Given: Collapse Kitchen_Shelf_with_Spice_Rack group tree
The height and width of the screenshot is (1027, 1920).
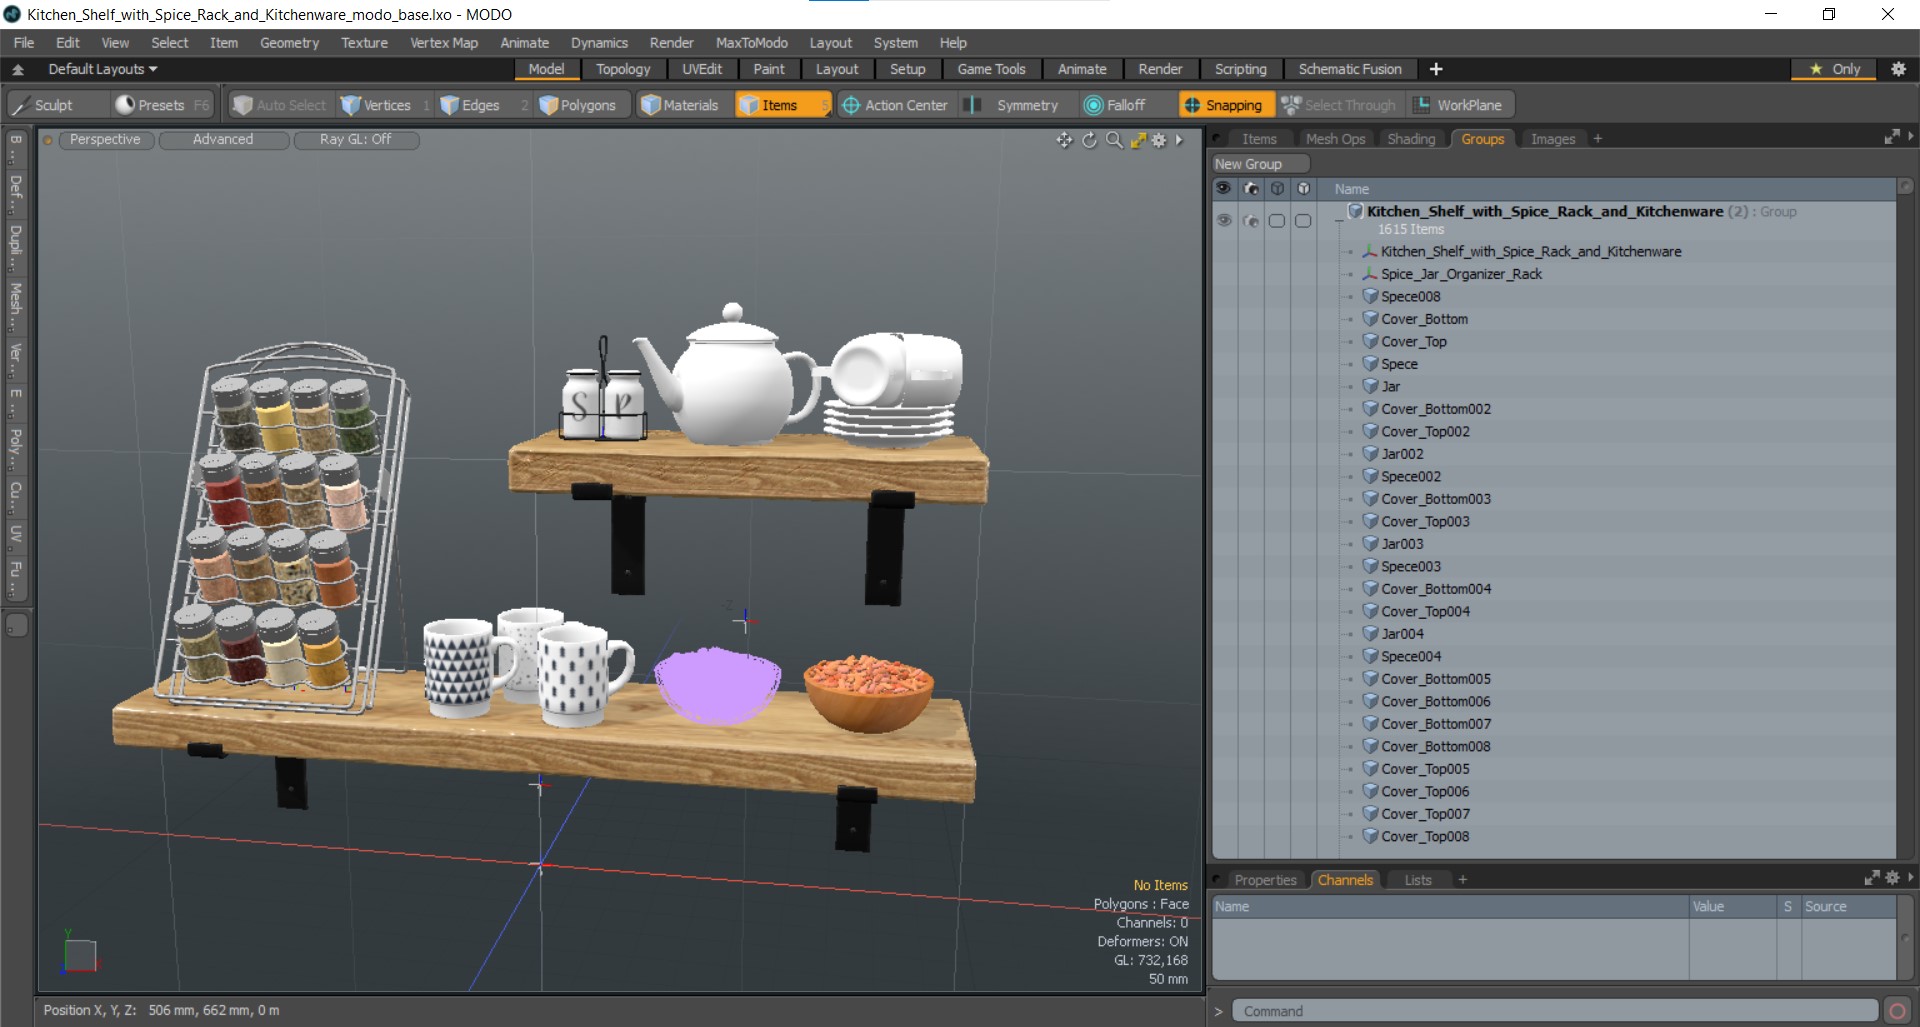Looking at the screenshot, I should coord(1339,220).
